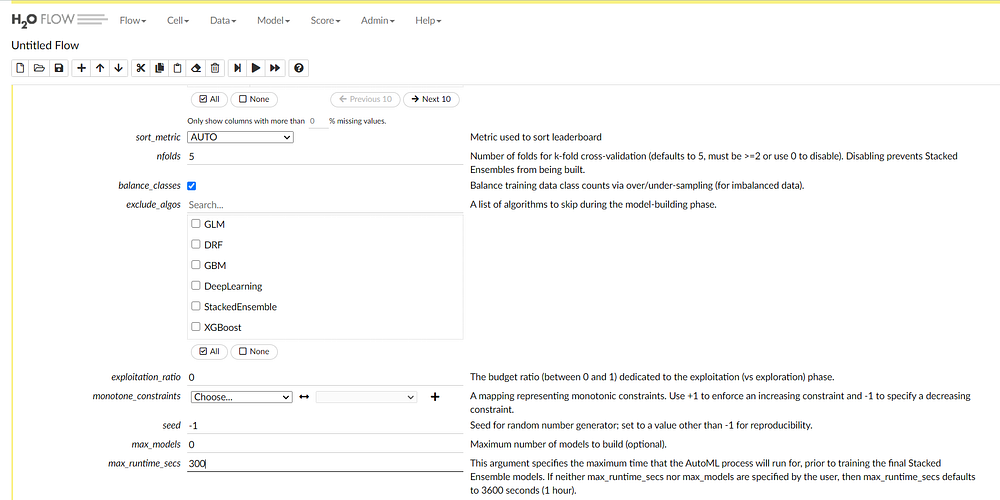Viewport: 1000px width, 500px height.
Task: Click None button above sort_metric
Action: pyautogui.click(x=254, y=99)
